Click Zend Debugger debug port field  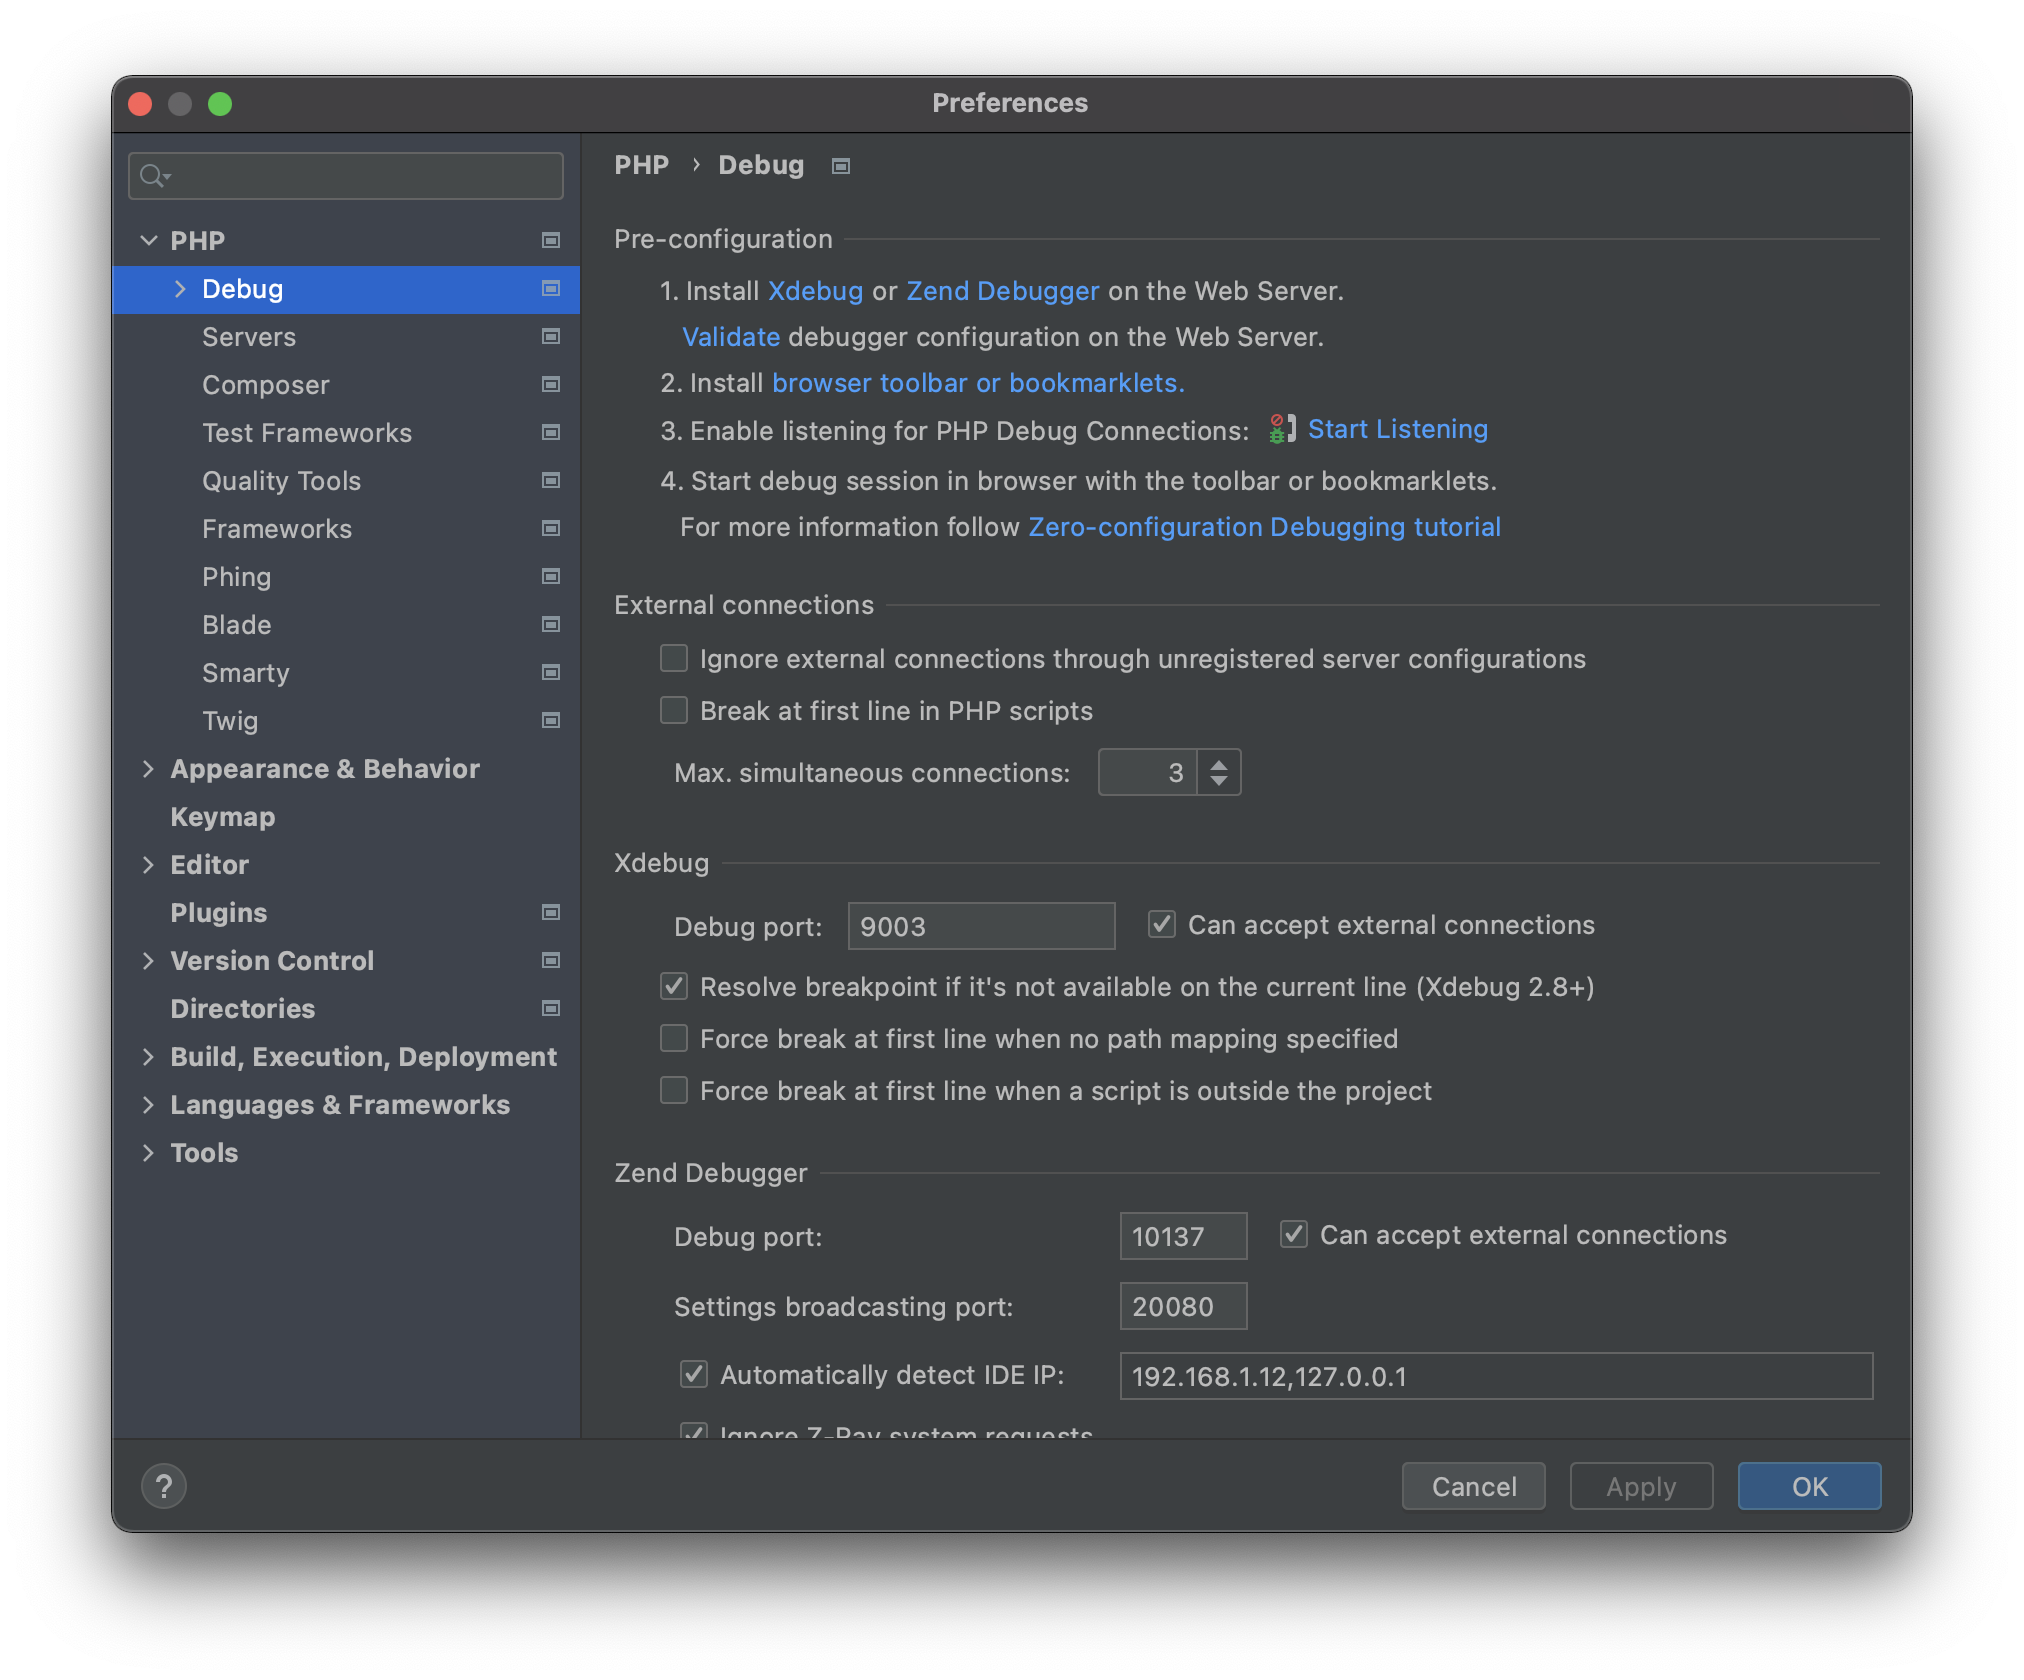(x=1183, y=1236)
